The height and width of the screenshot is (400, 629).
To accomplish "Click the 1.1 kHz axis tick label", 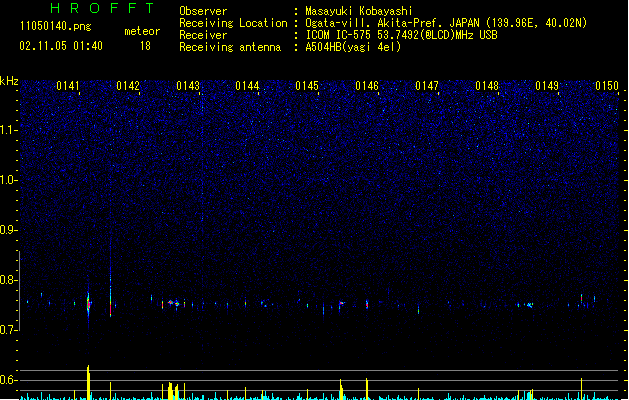I will (x=9, y=130).
